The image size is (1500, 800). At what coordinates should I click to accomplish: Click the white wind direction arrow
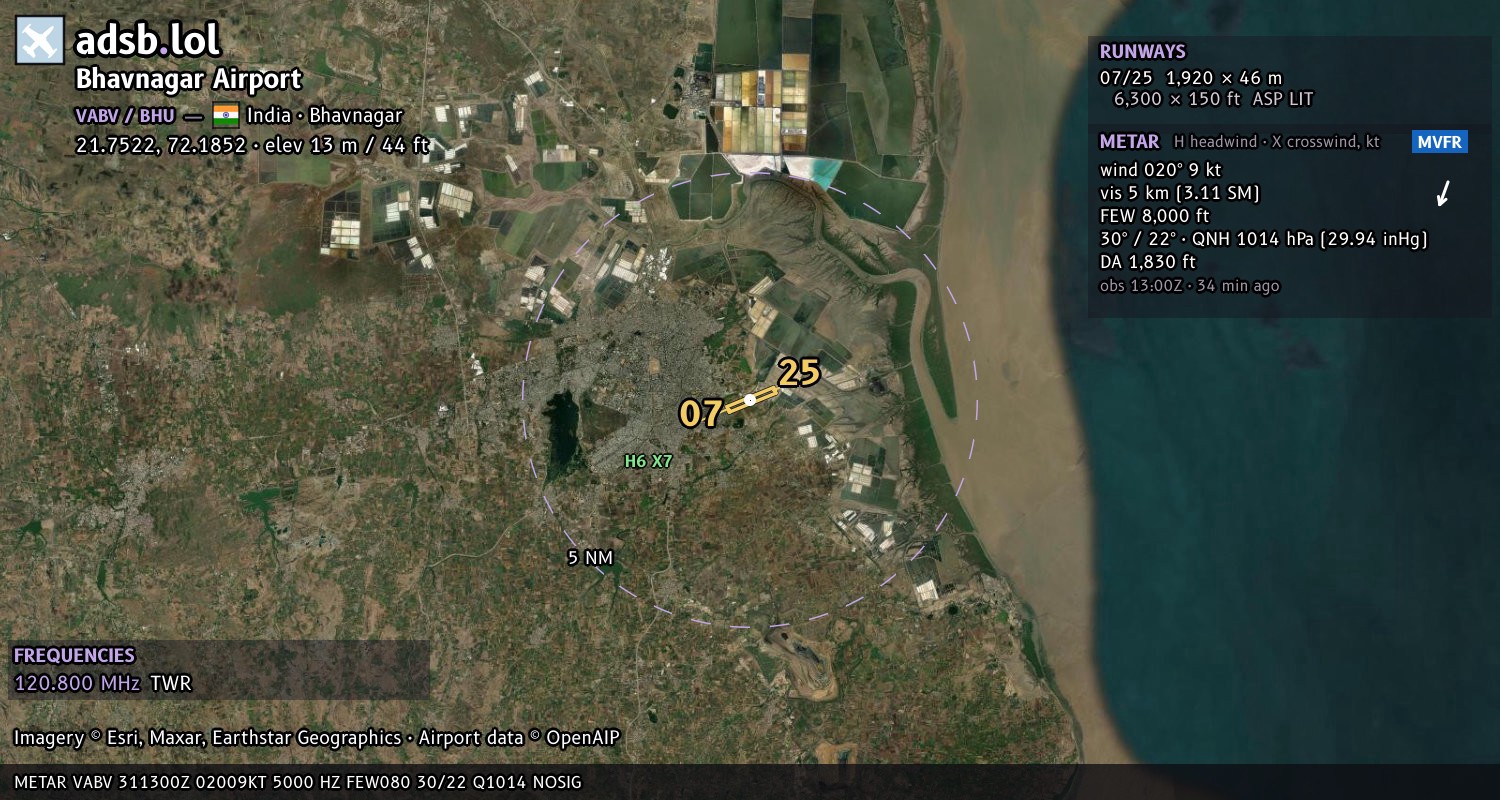1443,193
